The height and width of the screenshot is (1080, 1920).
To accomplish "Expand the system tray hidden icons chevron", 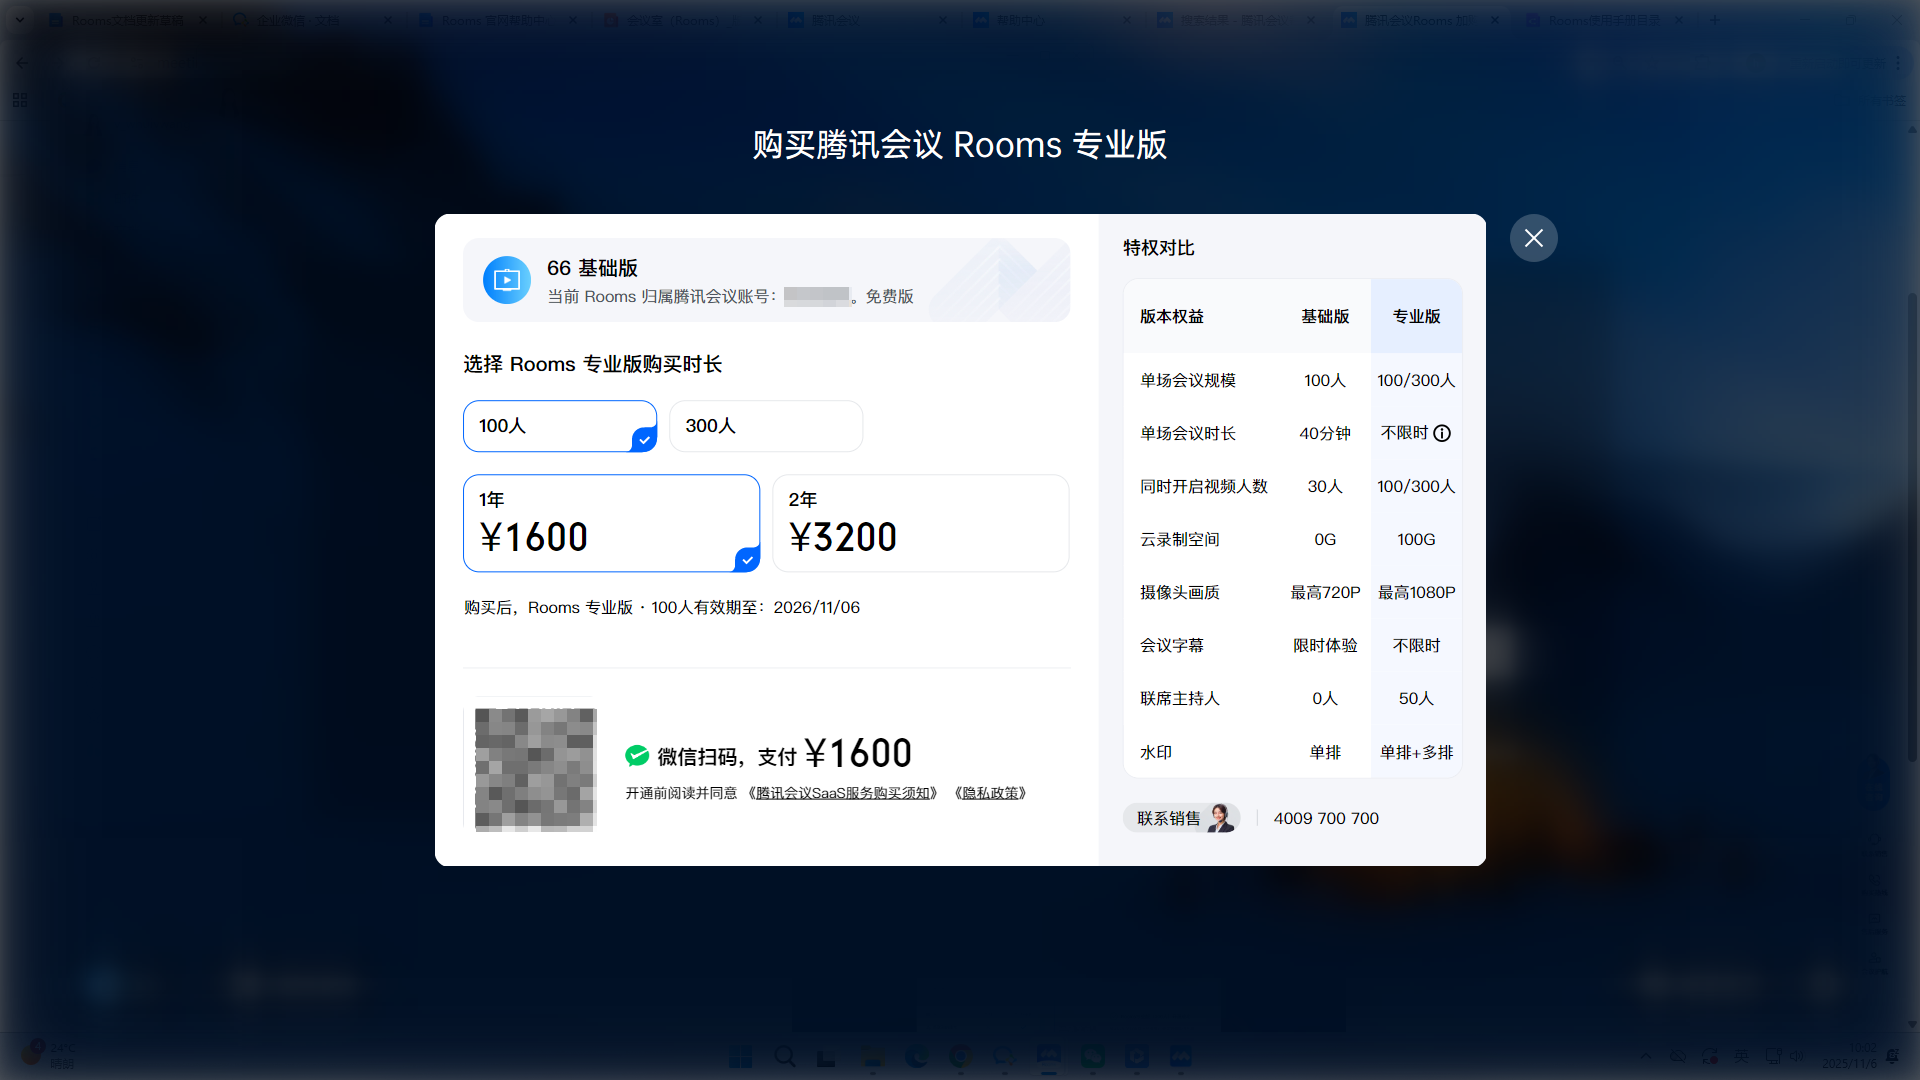I will (x=1646, y=1056).
